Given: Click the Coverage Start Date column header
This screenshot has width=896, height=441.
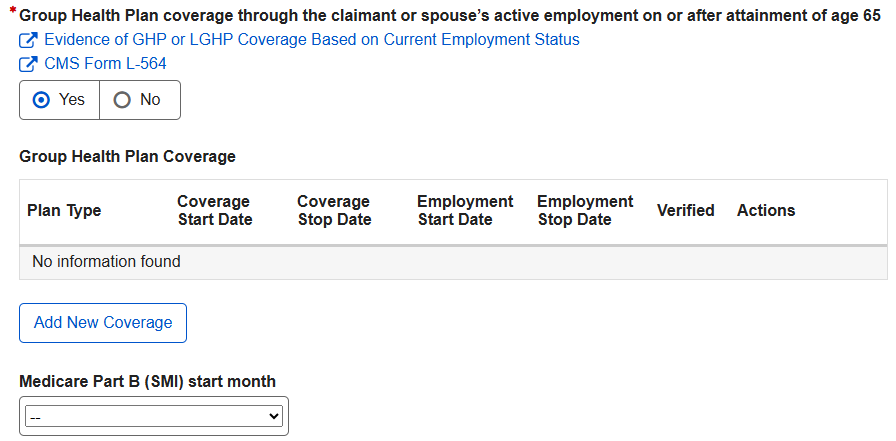Looking at the screenshot, I should click(214, 211).
